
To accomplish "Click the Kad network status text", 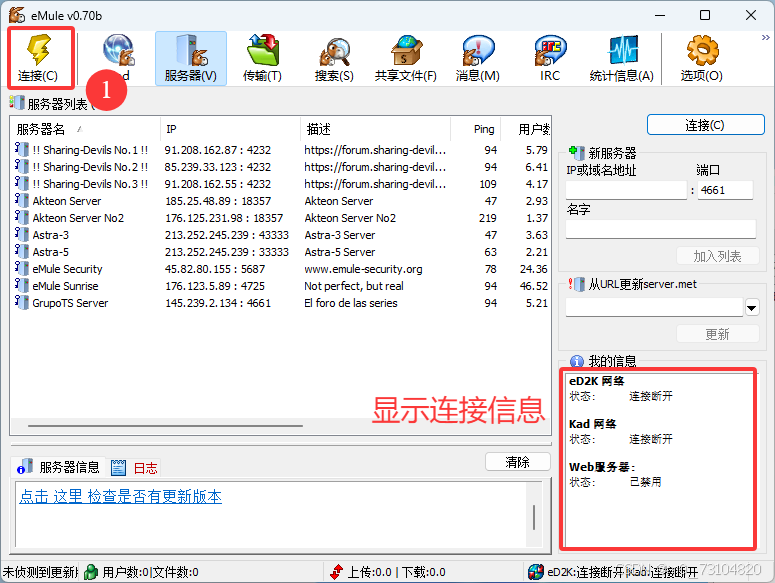I will click(650, 439).
